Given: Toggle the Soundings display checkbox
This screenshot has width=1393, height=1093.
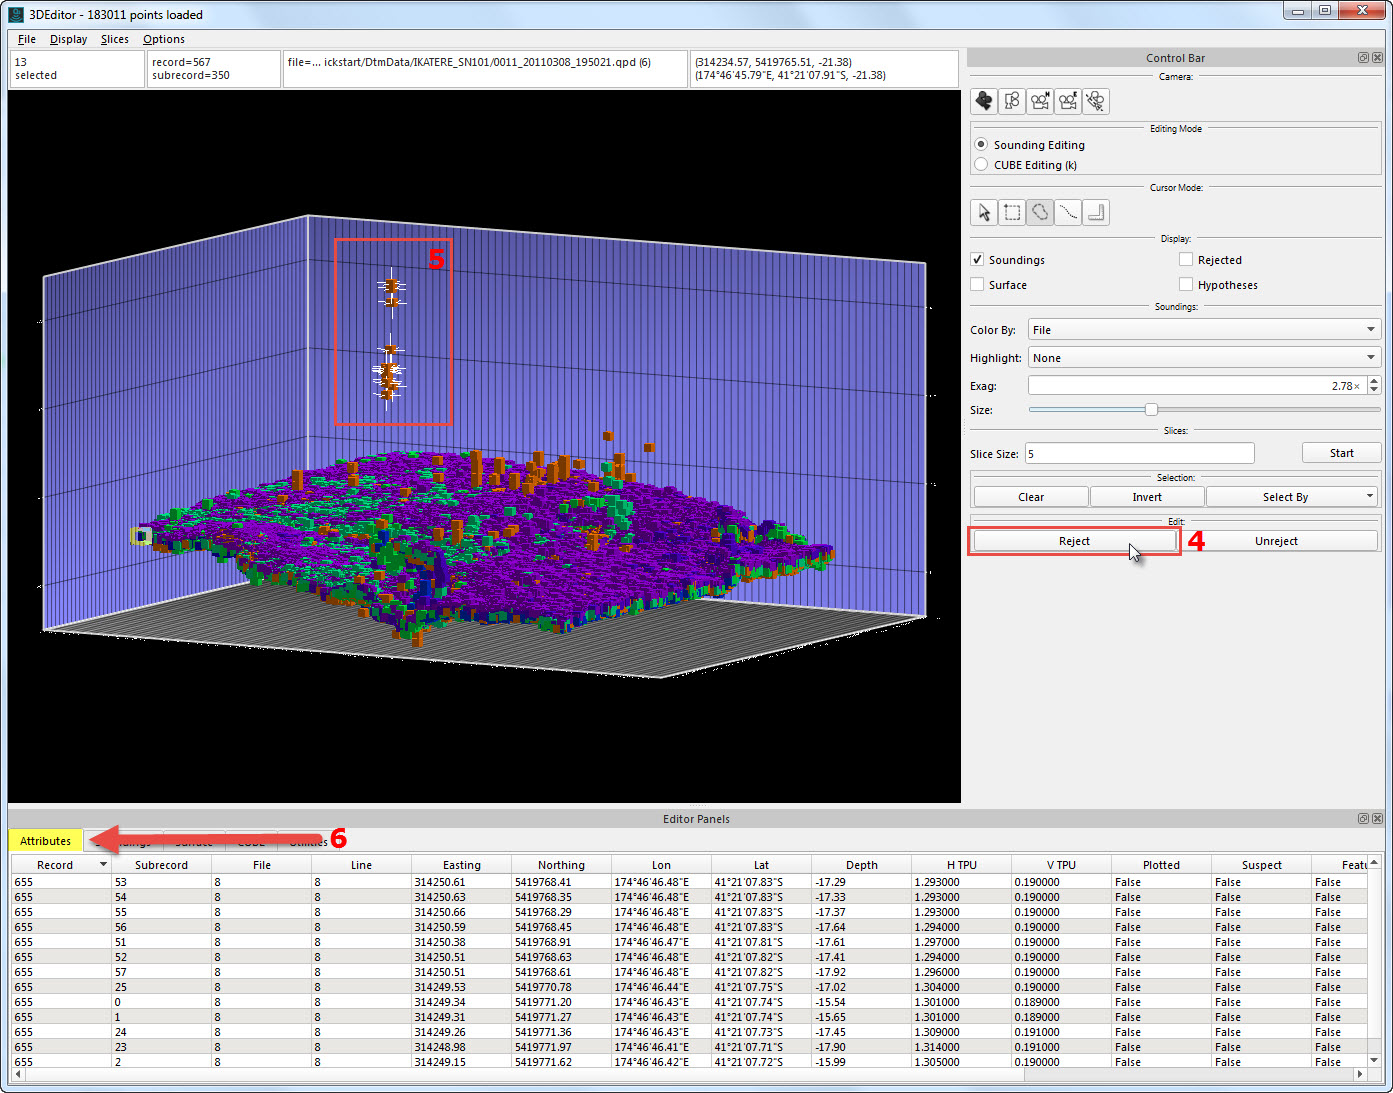Looking at the screenshot, I should pyautogui.click(x=978, y=260).
